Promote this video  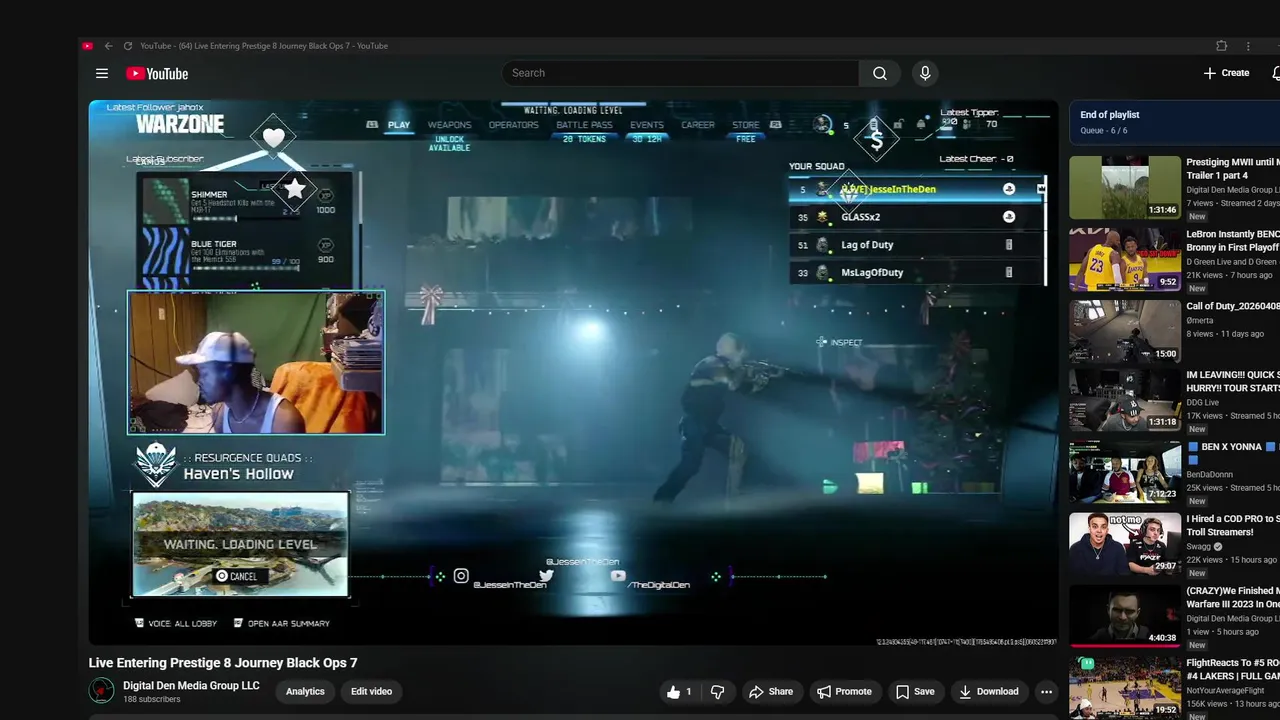[x=844, y=691]
